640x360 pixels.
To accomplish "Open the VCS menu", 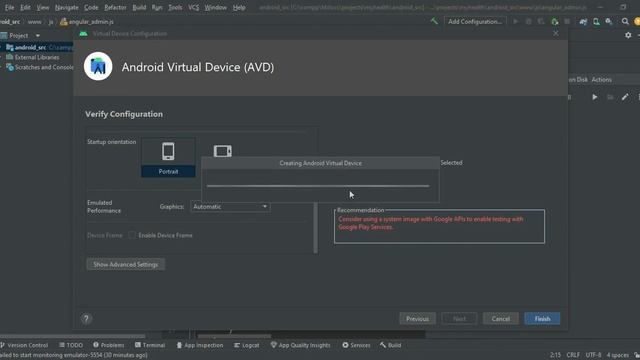I will (x=193, y=7).
